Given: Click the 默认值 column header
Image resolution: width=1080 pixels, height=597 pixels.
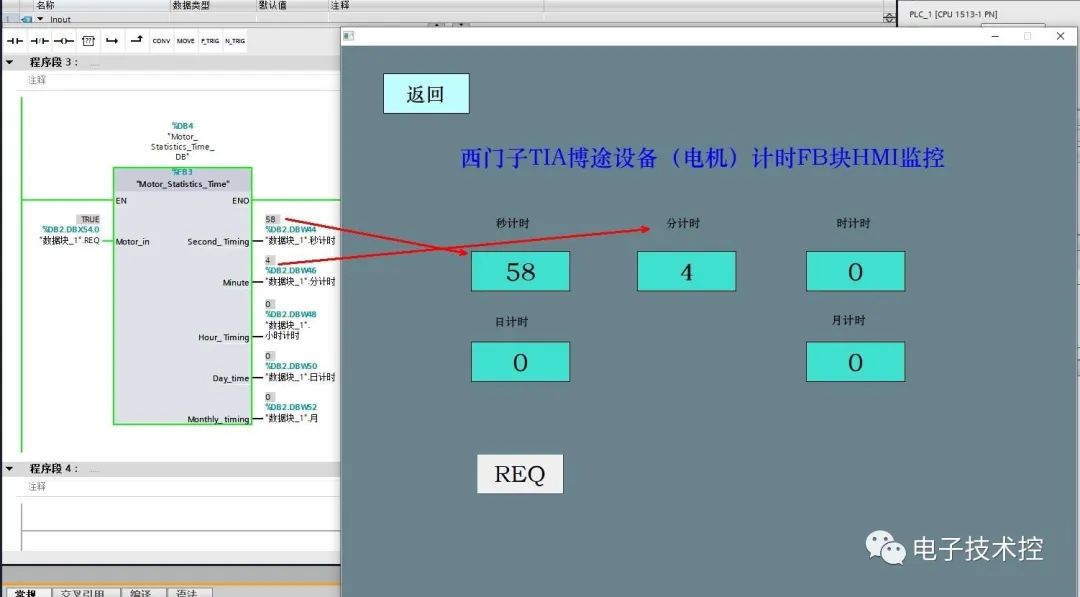Looking at the screenshot, I should 273,5.
